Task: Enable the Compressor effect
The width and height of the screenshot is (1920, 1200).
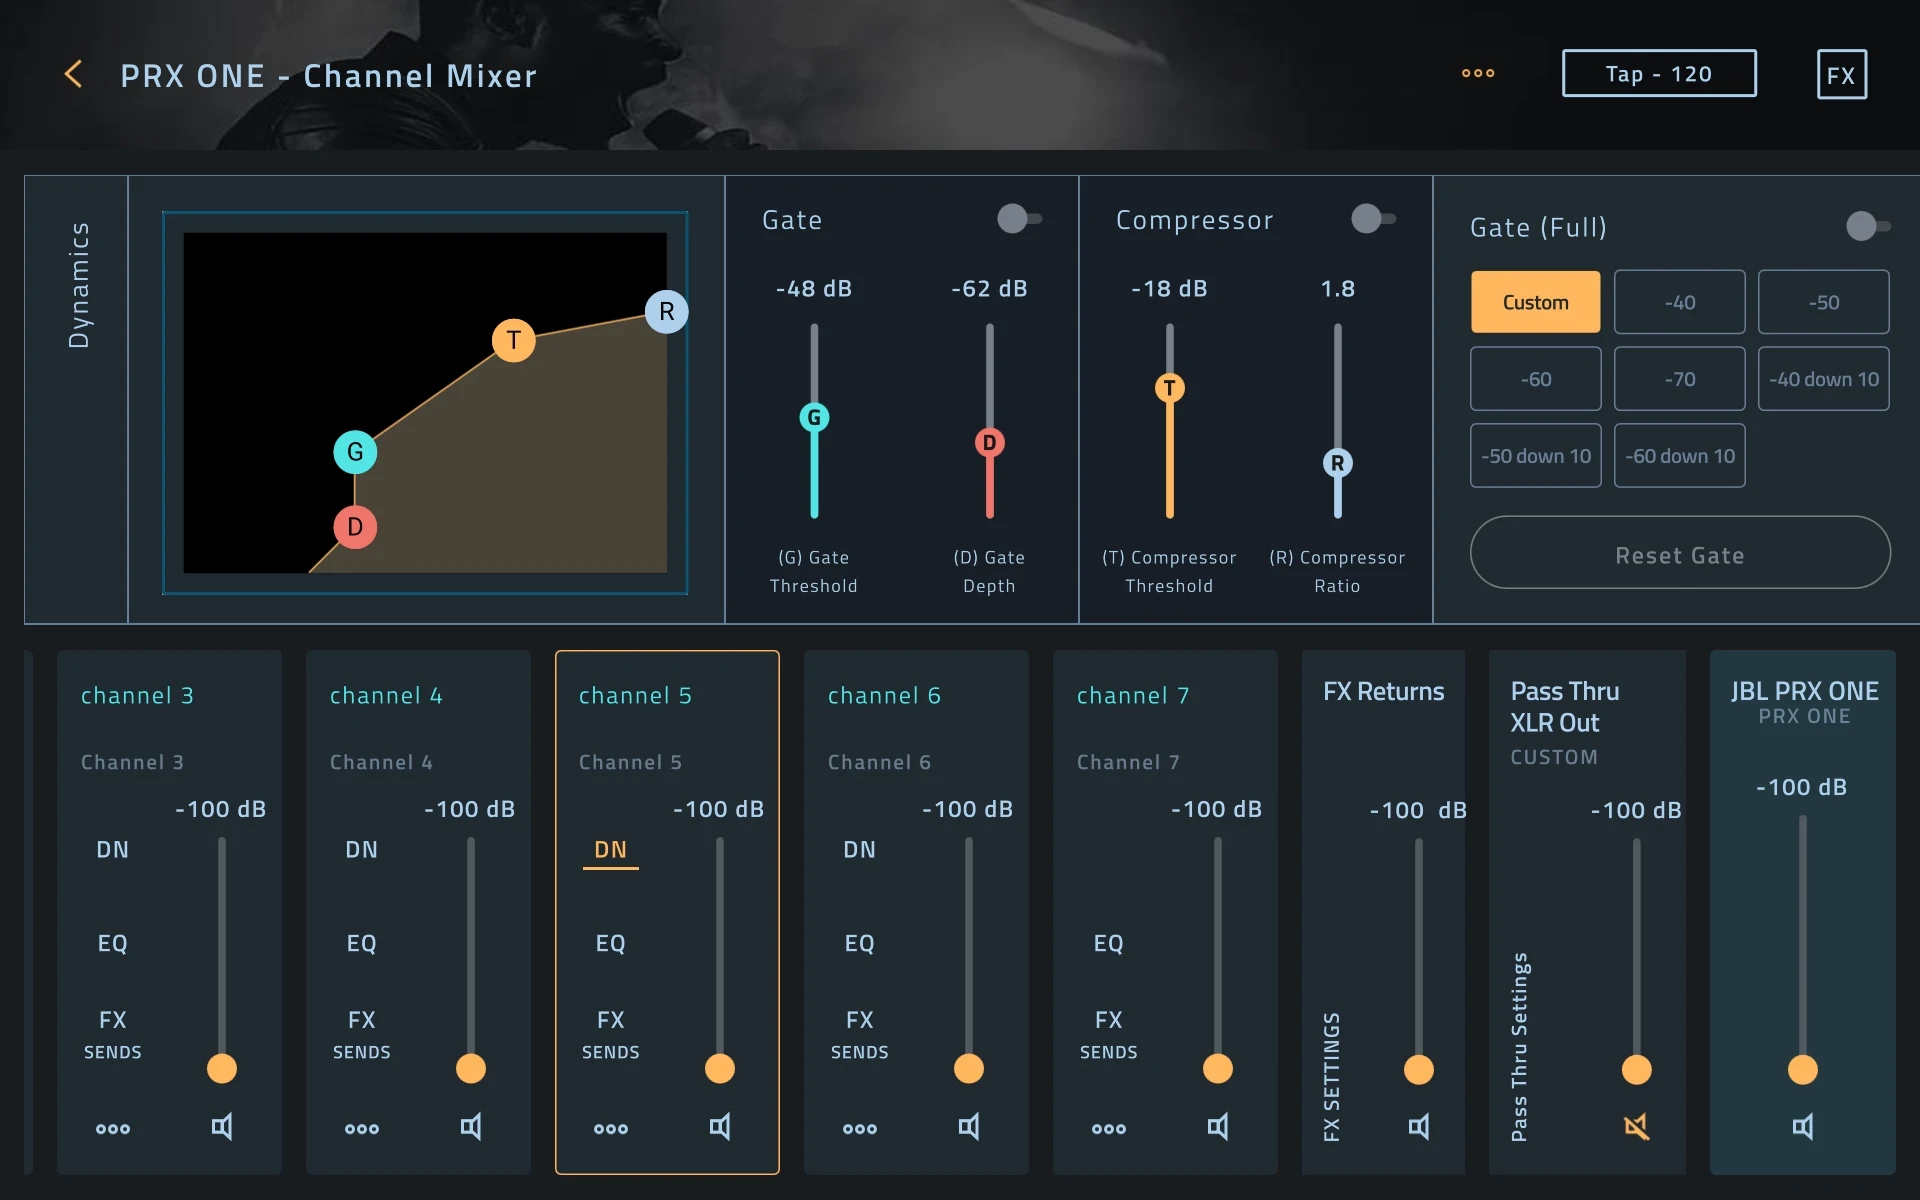Action: pos(1372,218)
